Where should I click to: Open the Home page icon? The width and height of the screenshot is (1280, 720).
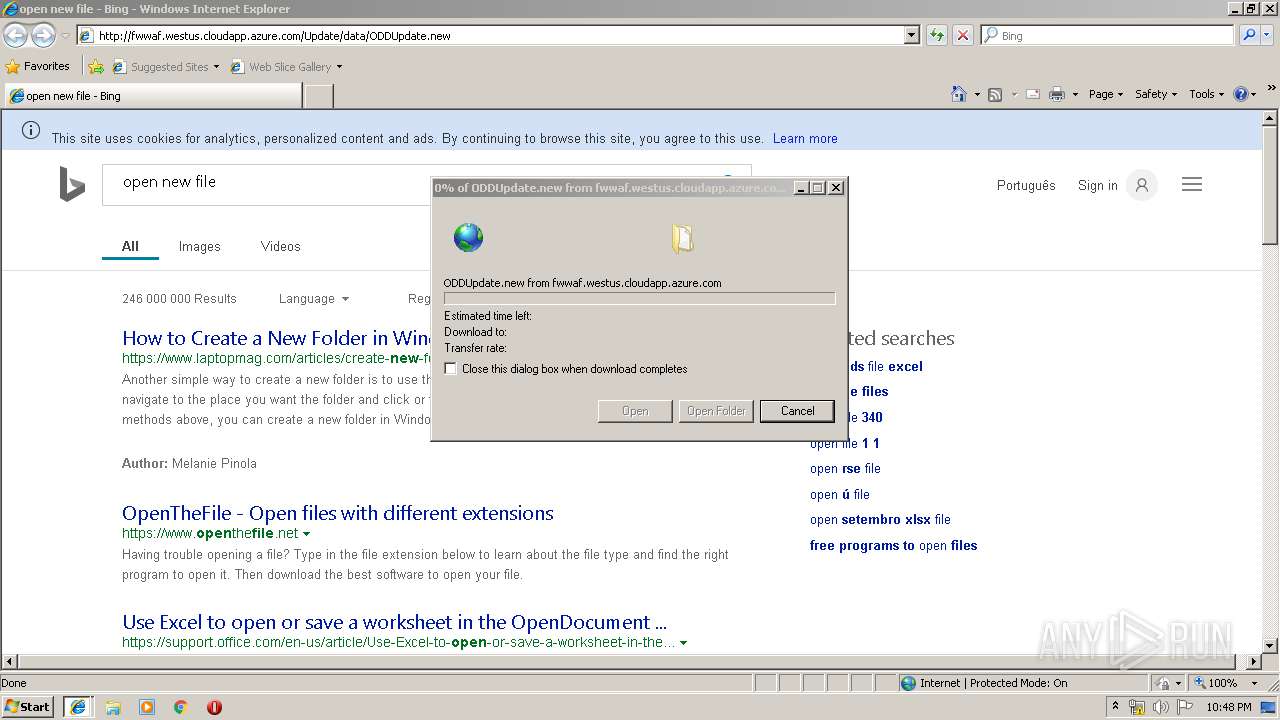(959, 94)
